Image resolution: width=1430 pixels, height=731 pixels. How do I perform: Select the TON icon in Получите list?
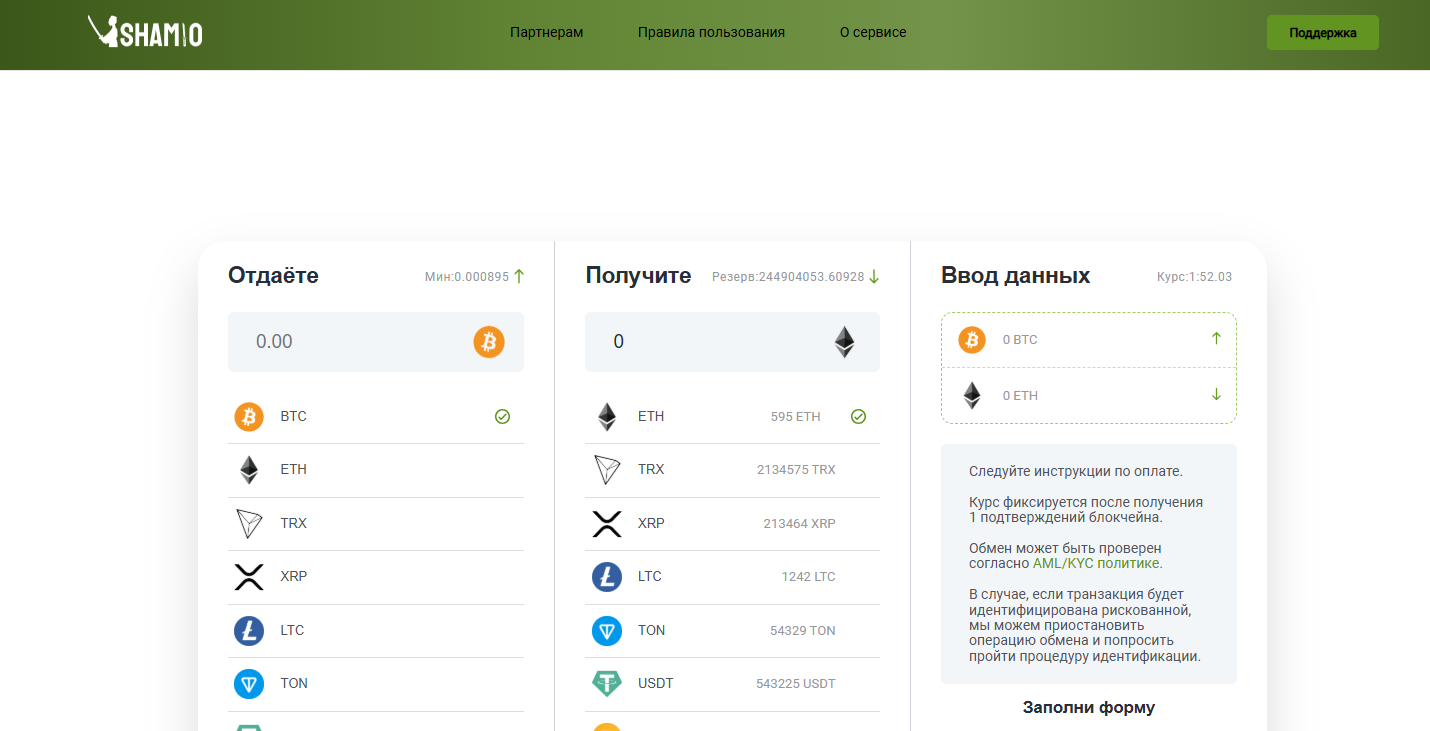click(607, 630)
